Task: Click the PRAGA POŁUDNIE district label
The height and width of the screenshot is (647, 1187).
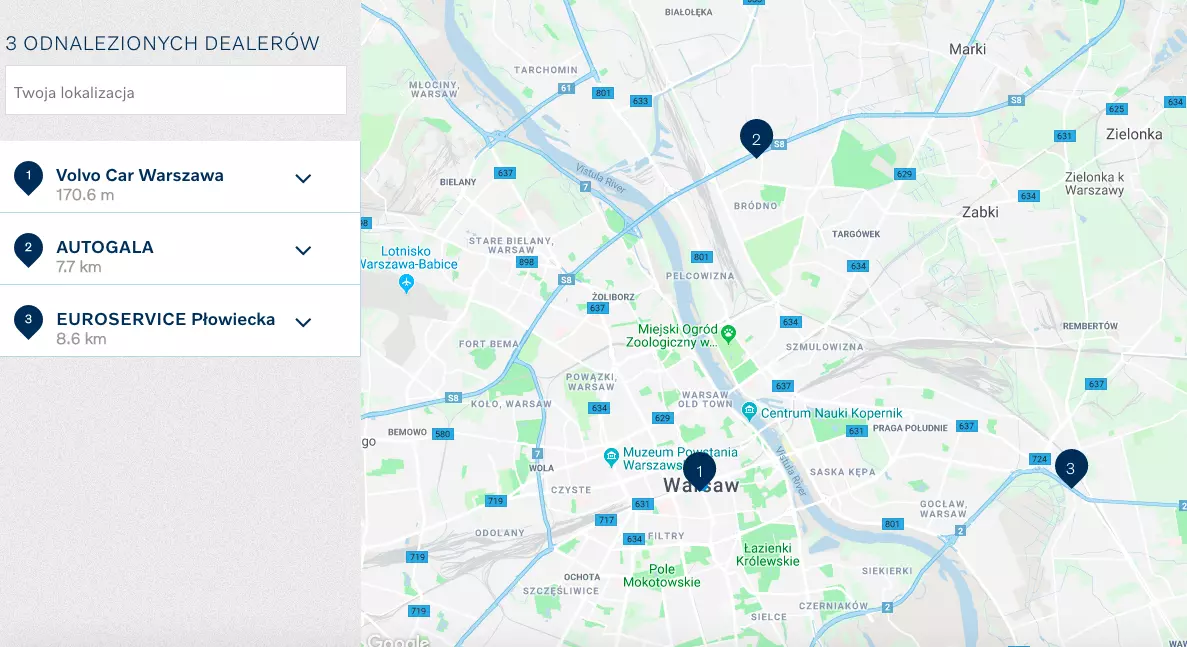Action: tap(910, 428)
